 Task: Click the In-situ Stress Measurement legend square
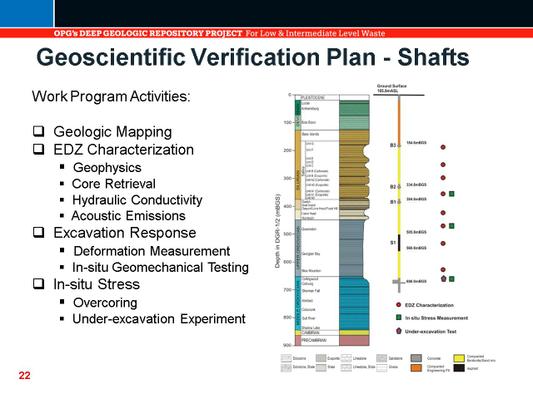[399, 317]
